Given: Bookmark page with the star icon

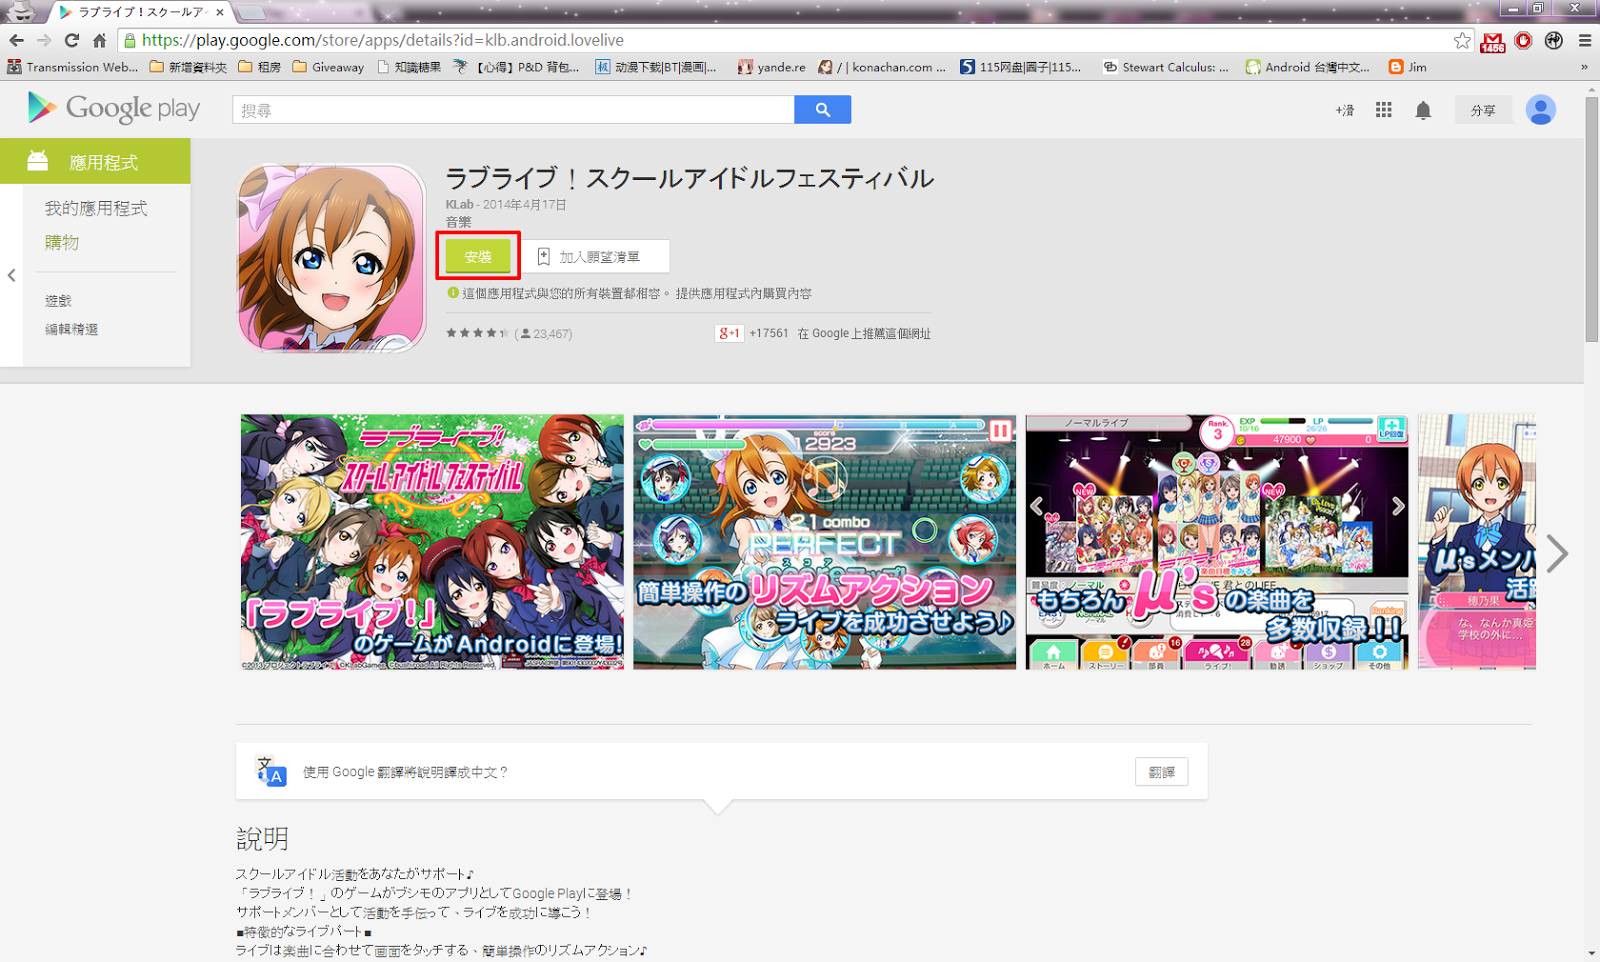Looking at the screenshot, I should point(1462,41).
